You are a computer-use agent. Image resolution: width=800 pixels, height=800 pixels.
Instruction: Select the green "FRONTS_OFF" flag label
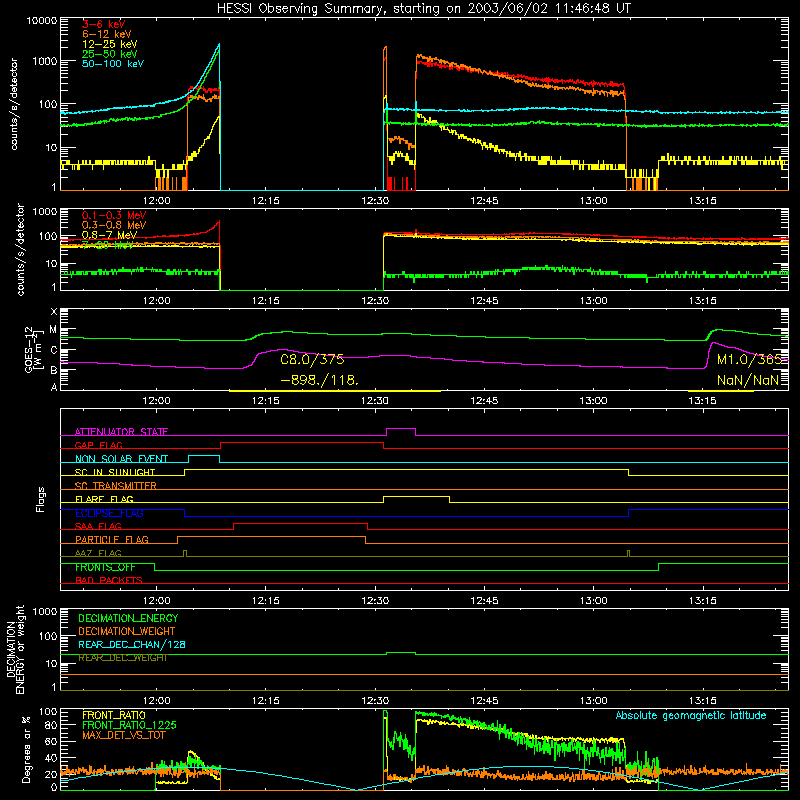(x=105, y=567)
